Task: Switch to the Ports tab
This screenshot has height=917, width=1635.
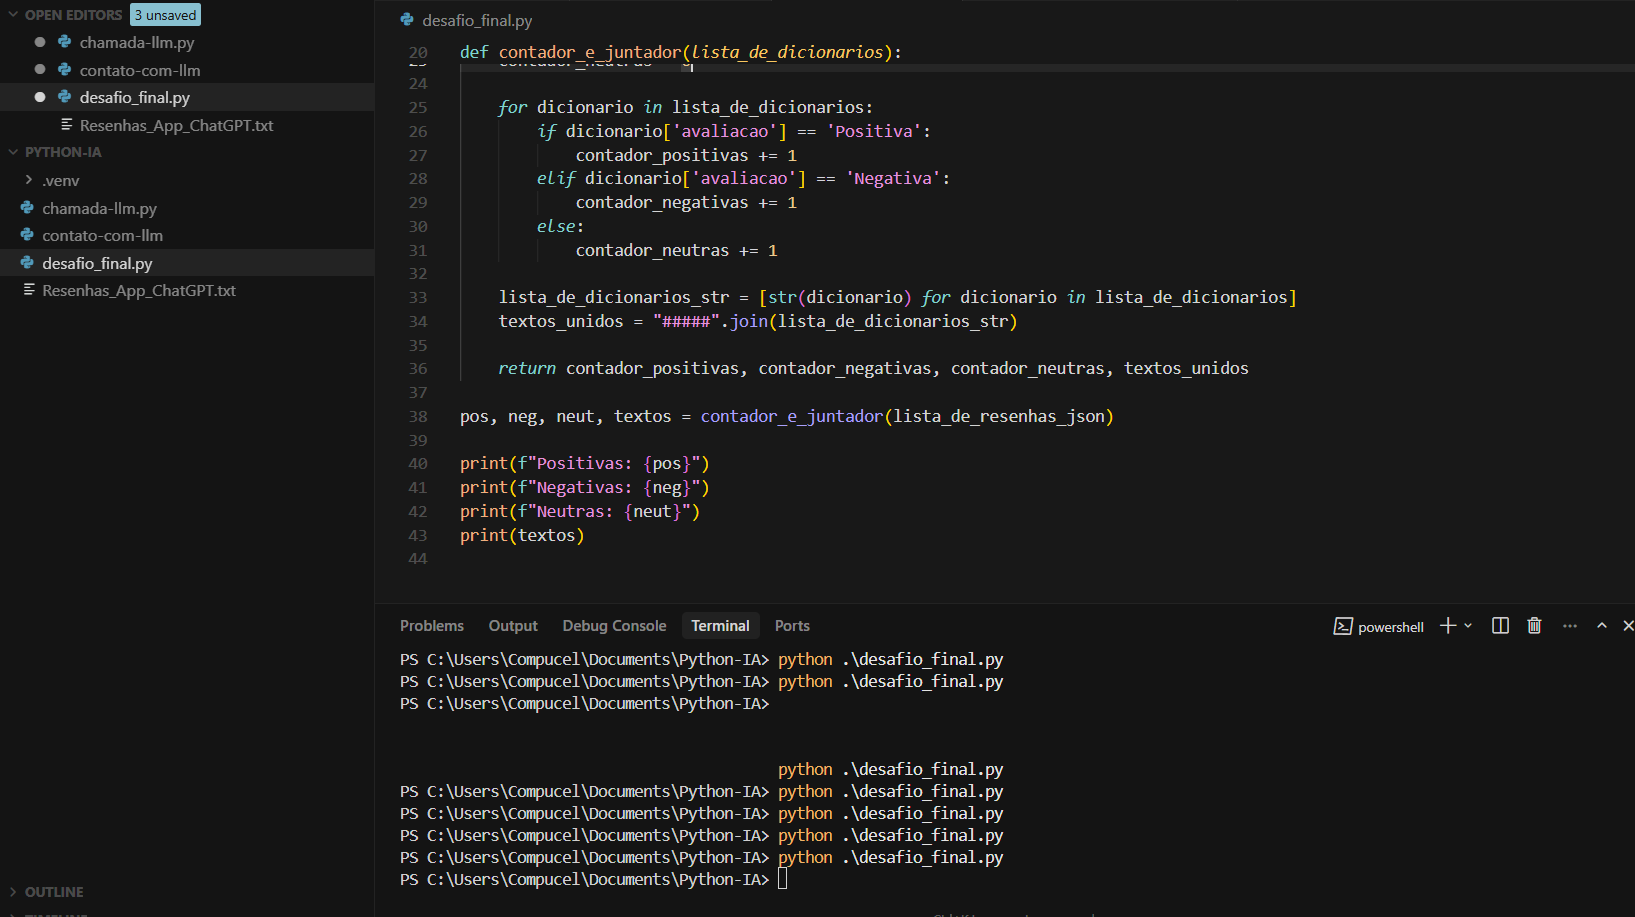Action: 791,626
